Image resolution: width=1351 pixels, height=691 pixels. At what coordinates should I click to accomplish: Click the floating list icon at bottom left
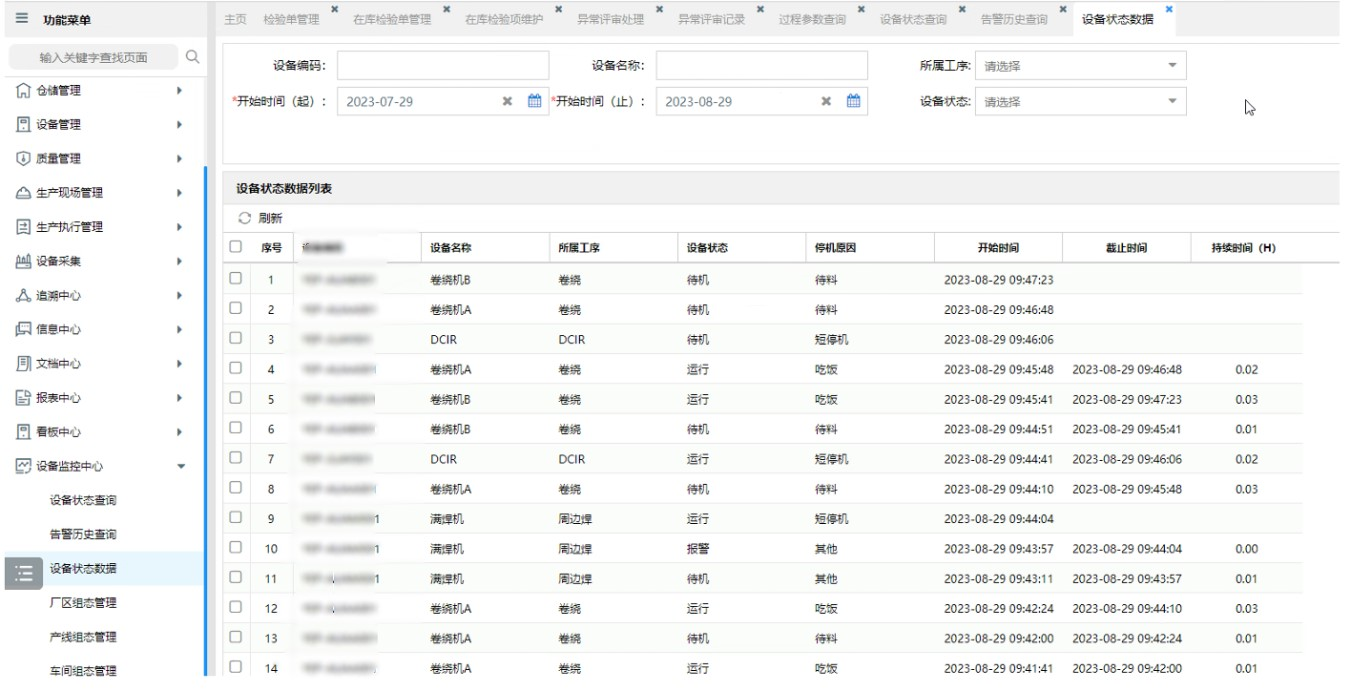(25, 573)
